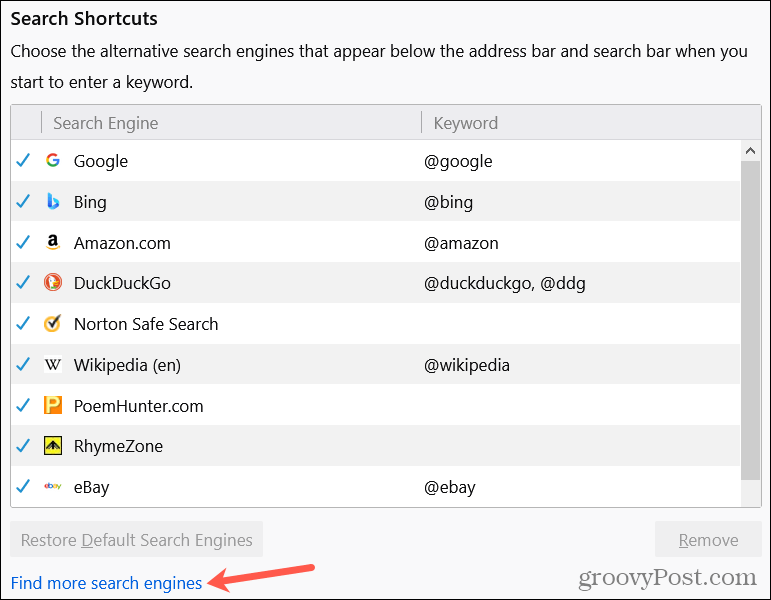Click the @amazon keyword cell
771x600 pixels.
coord(461,243)
